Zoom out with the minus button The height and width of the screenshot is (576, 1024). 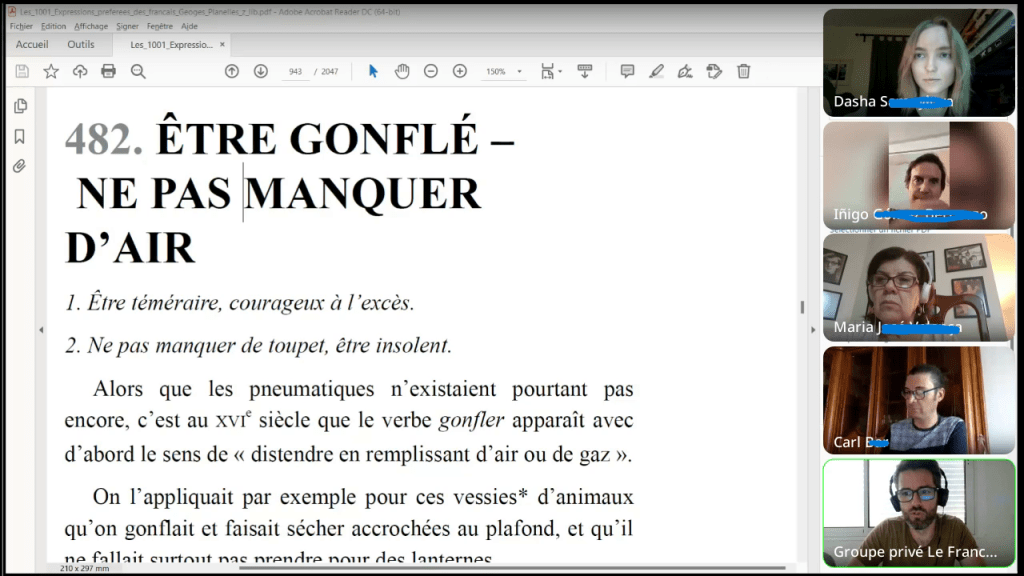[431, 71]
